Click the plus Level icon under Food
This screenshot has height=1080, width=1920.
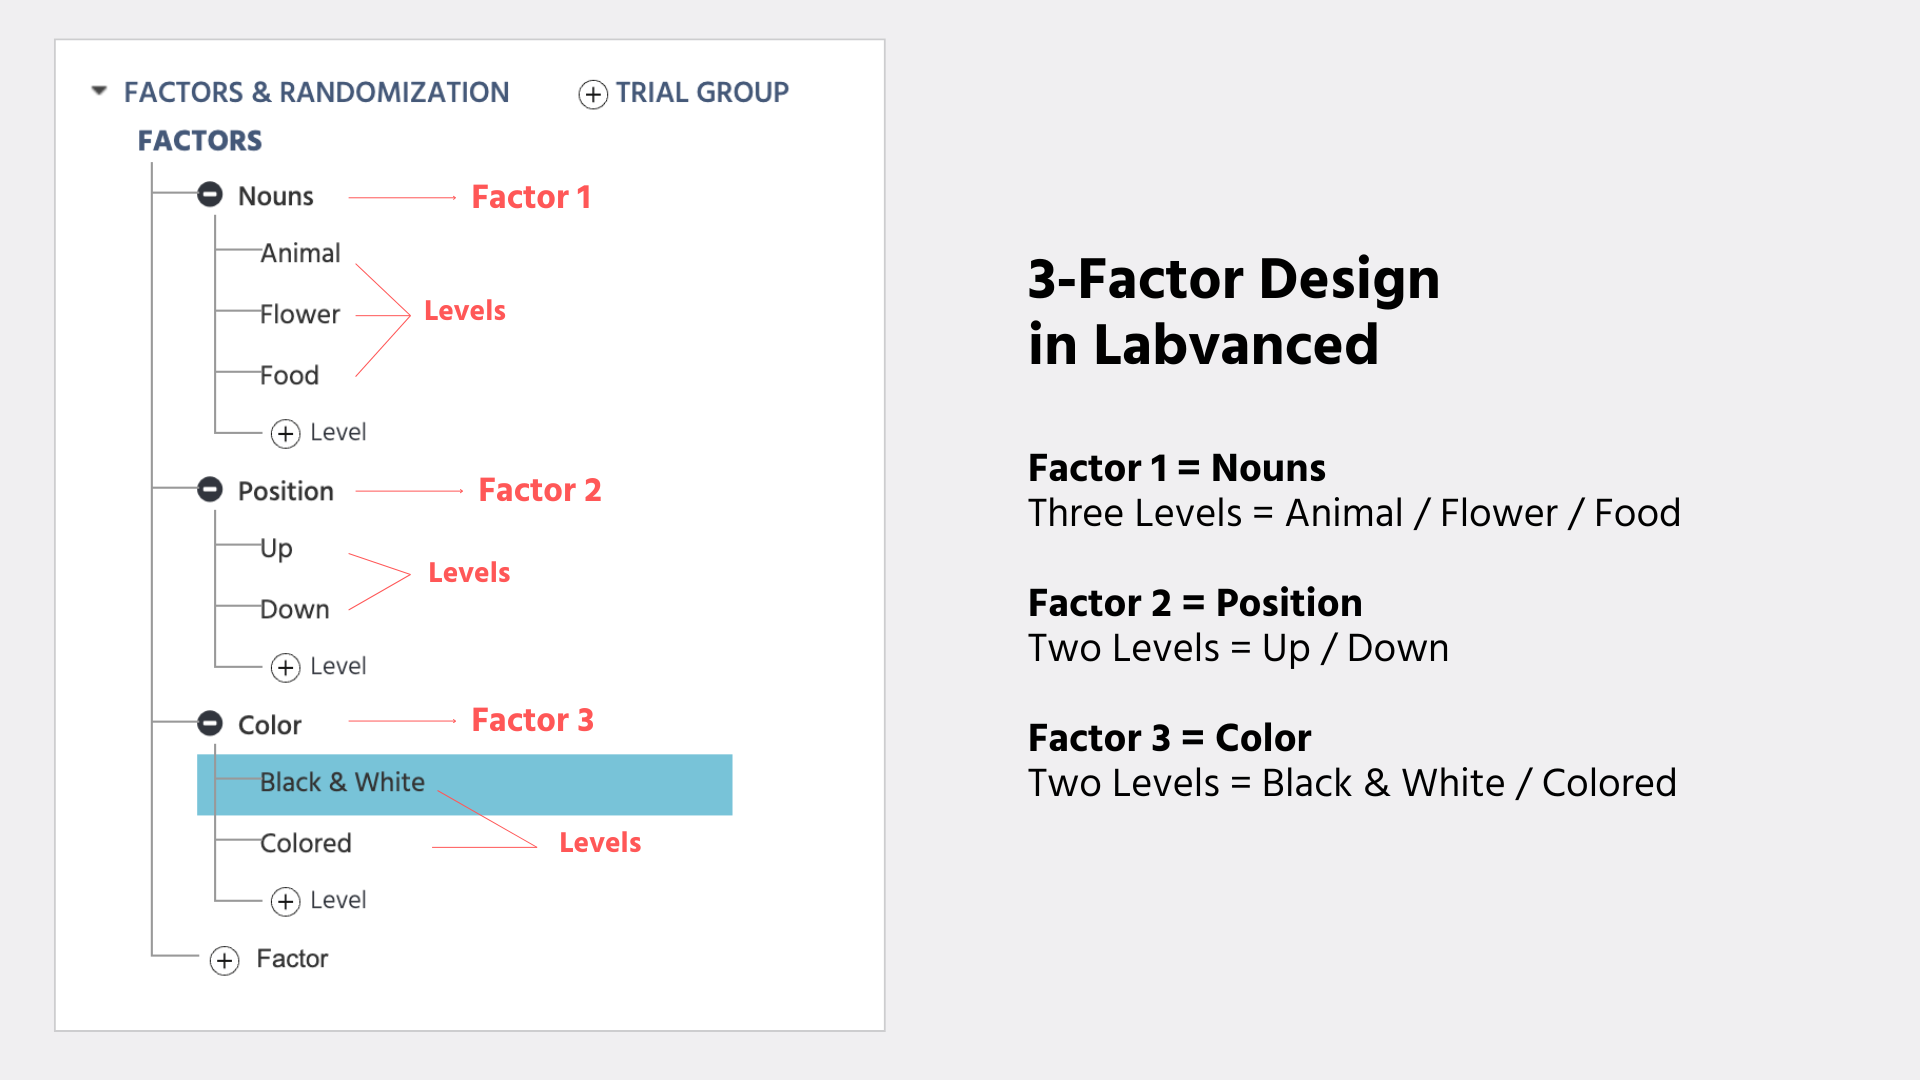(287, 433)
